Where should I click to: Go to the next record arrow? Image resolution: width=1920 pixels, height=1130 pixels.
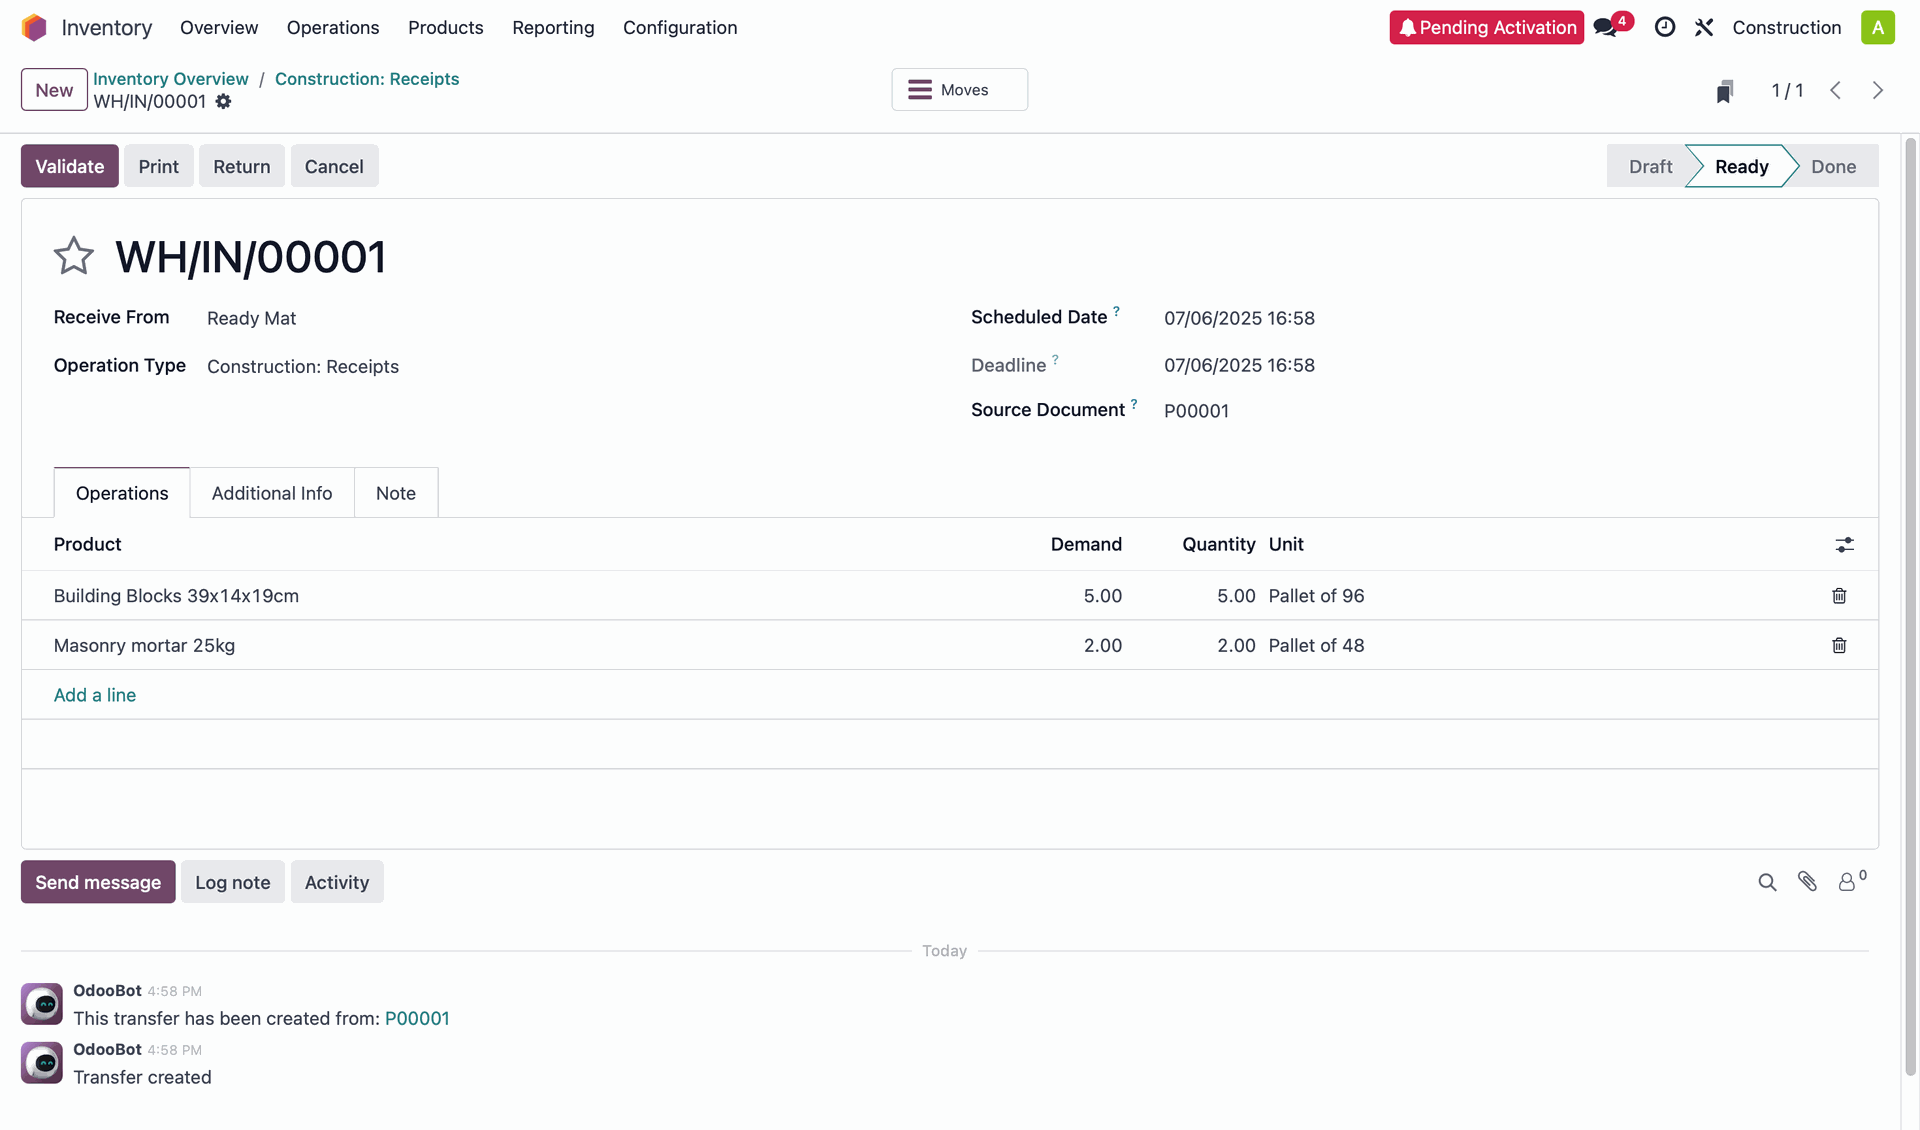click(x=1877, y=91)
